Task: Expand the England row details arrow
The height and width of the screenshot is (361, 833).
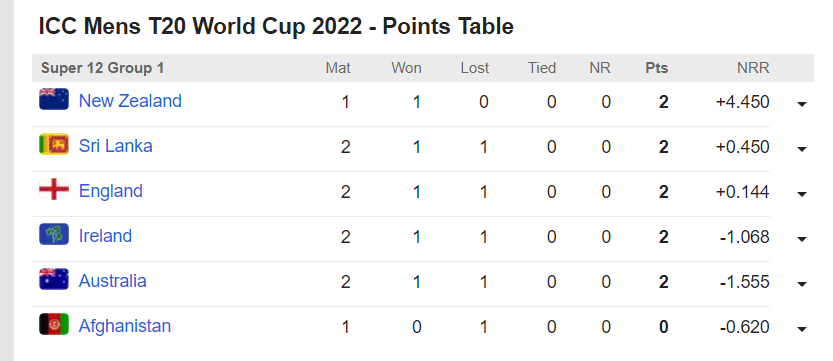Action: tap(802, 194)
